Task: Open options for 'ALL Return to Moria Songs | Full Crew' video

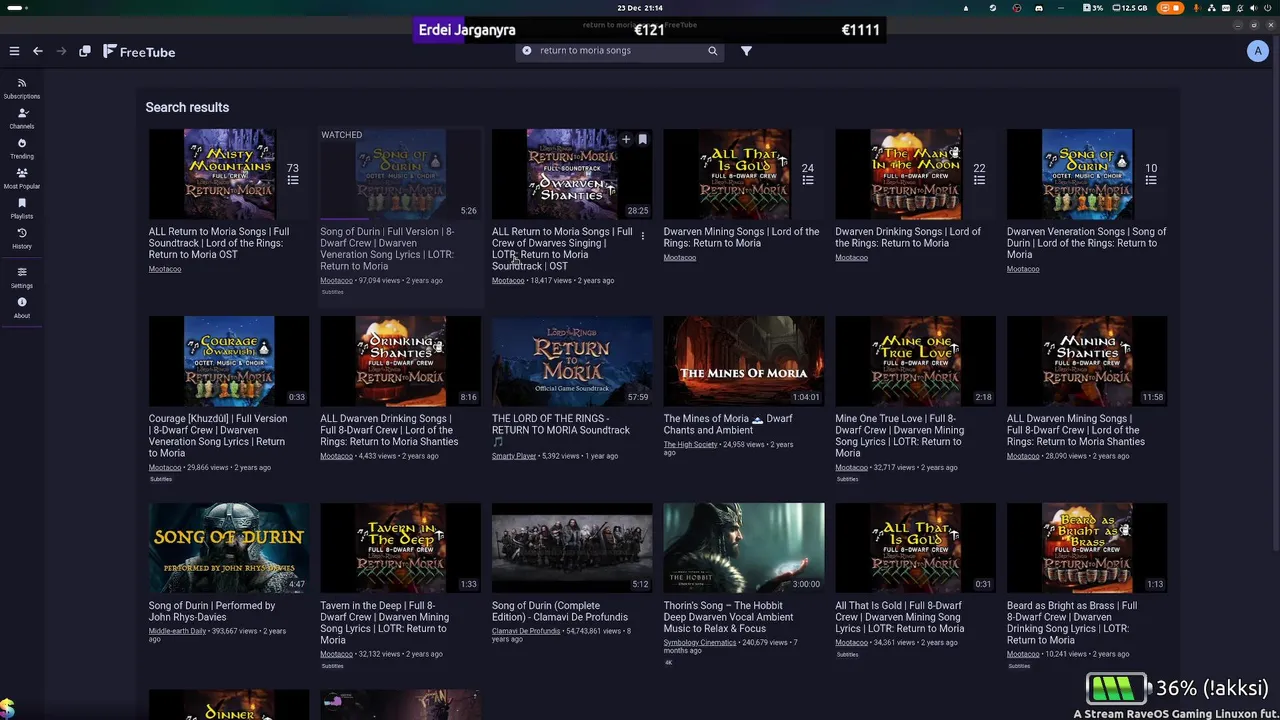Action: tap(643, 237)
